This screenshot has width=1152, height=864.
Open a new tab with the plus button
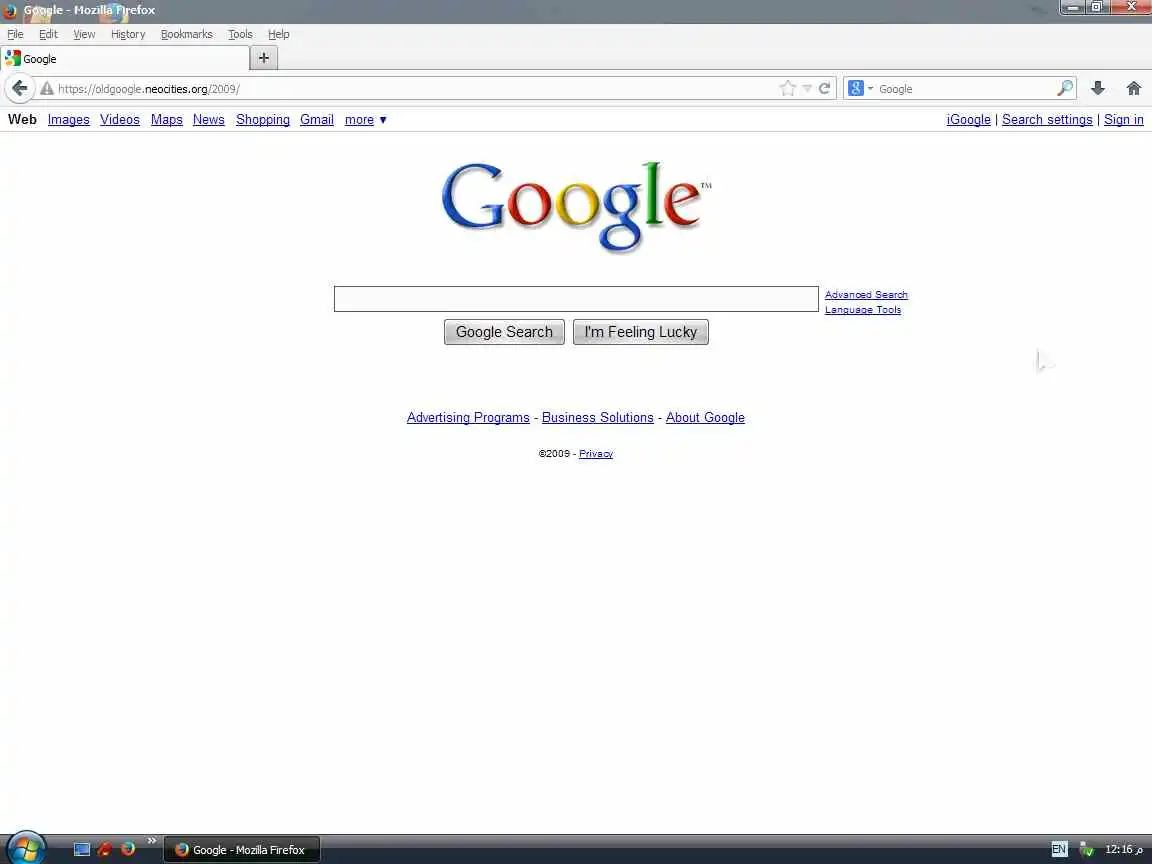click(x=264, y=58)
